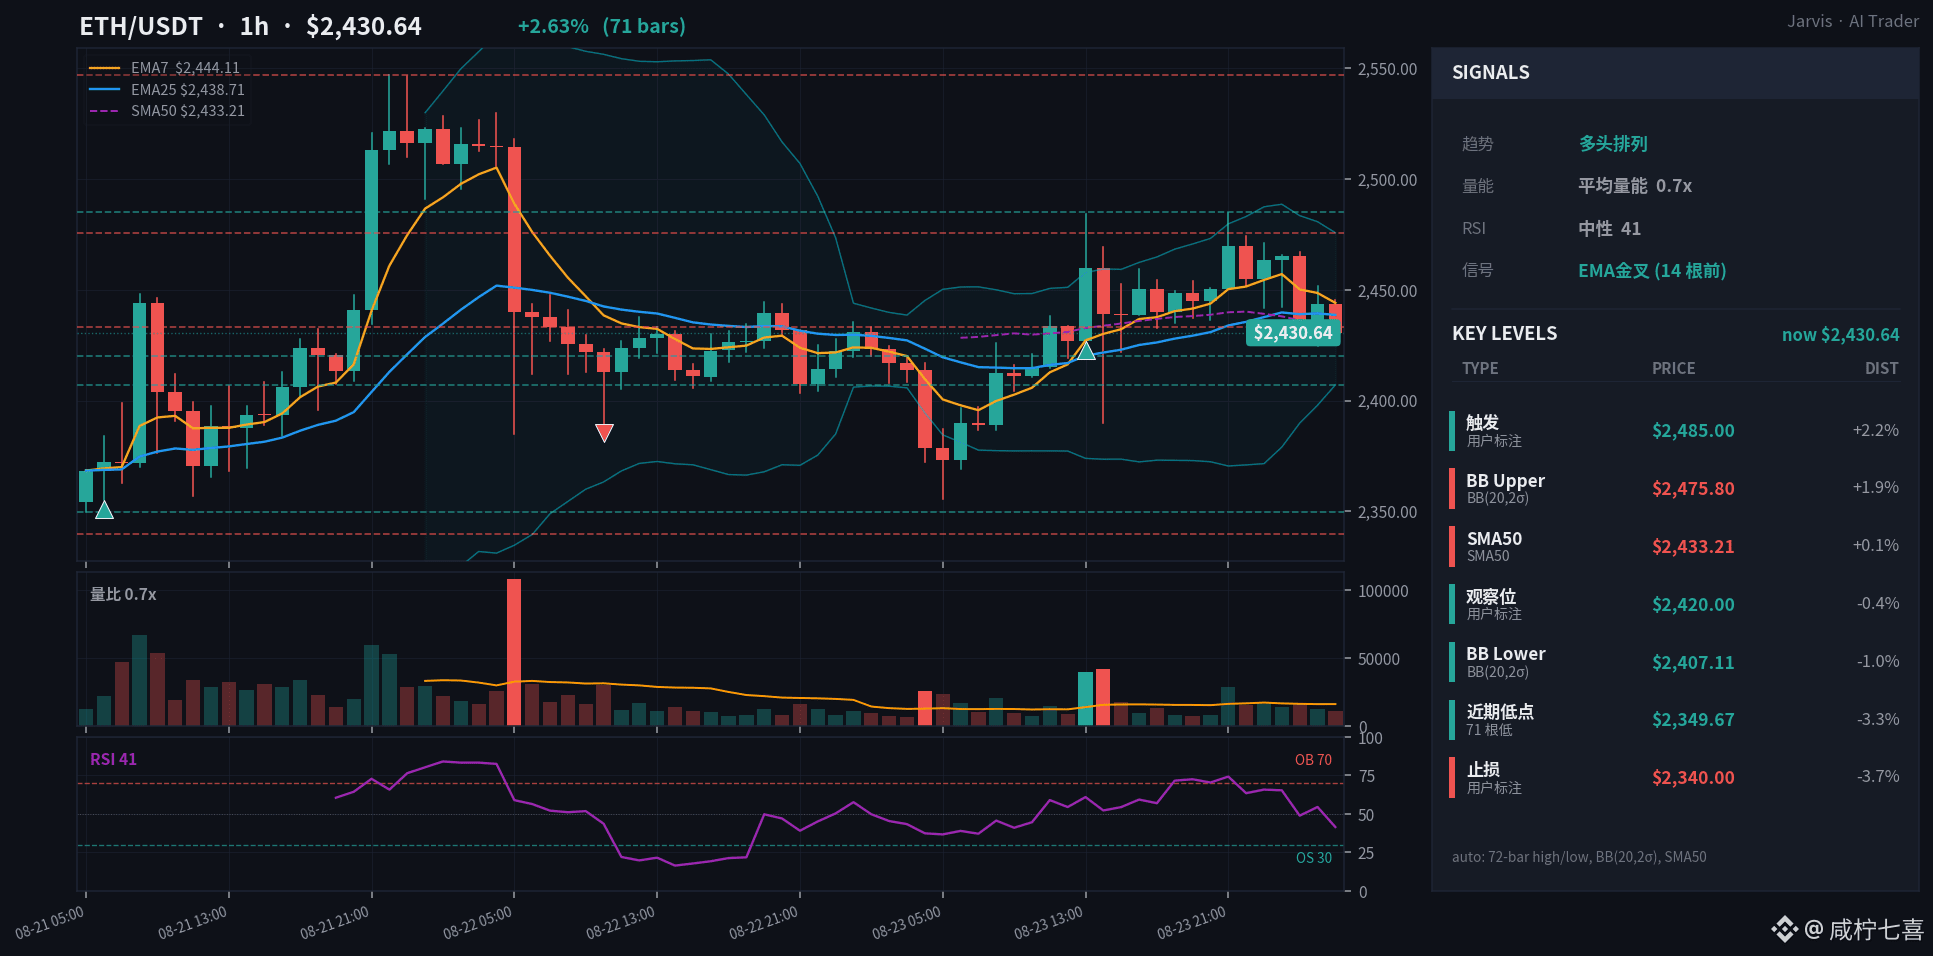Click the 量比 0.7x volume label
This screenshot has height=956, width=1933.
point(123,594)
